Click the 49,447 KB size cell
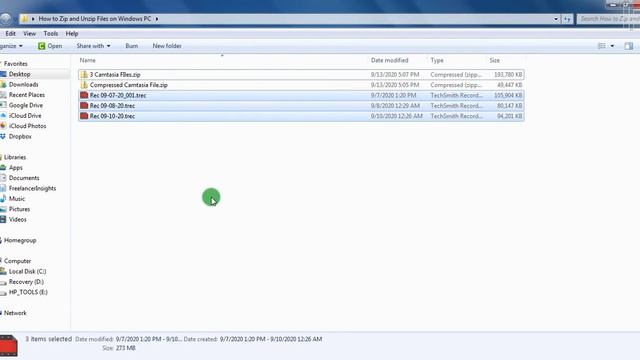The width and height of the screenshot is (640, 360). click(x=509, y=85)
